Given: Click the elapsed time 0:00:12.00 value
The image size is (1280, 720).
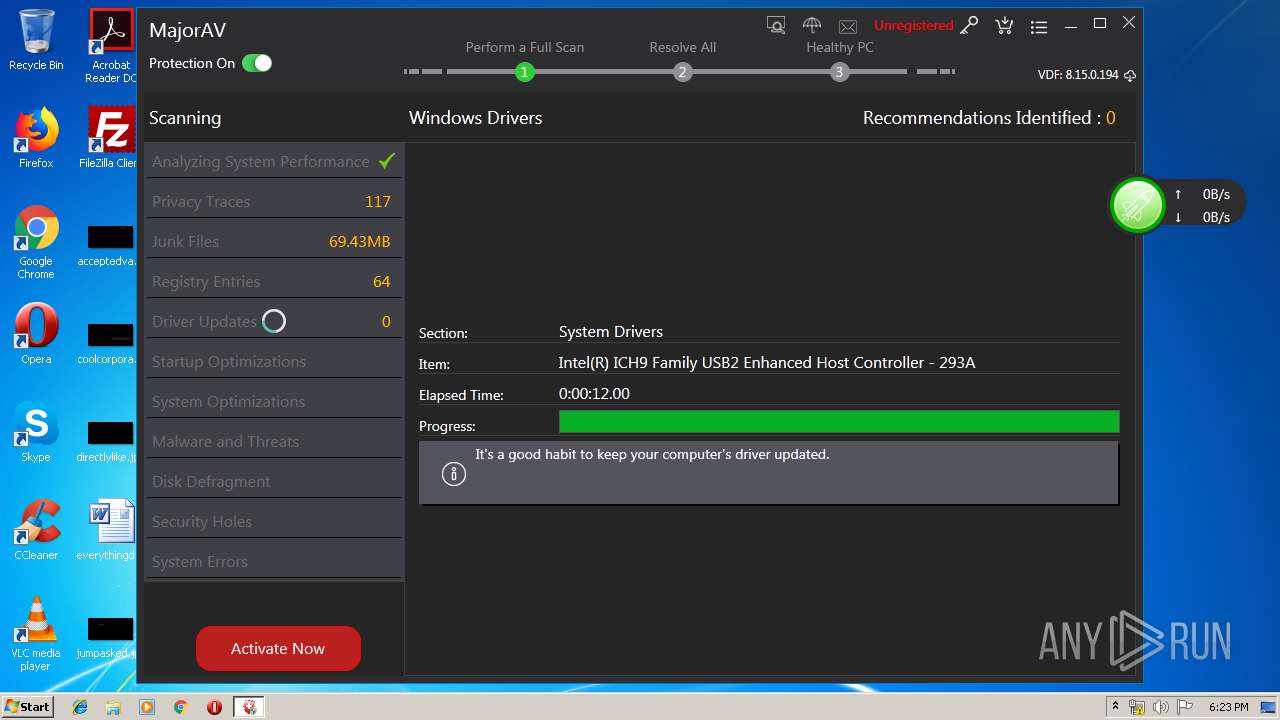Looking at the screenshot, I should click(594, 394).
